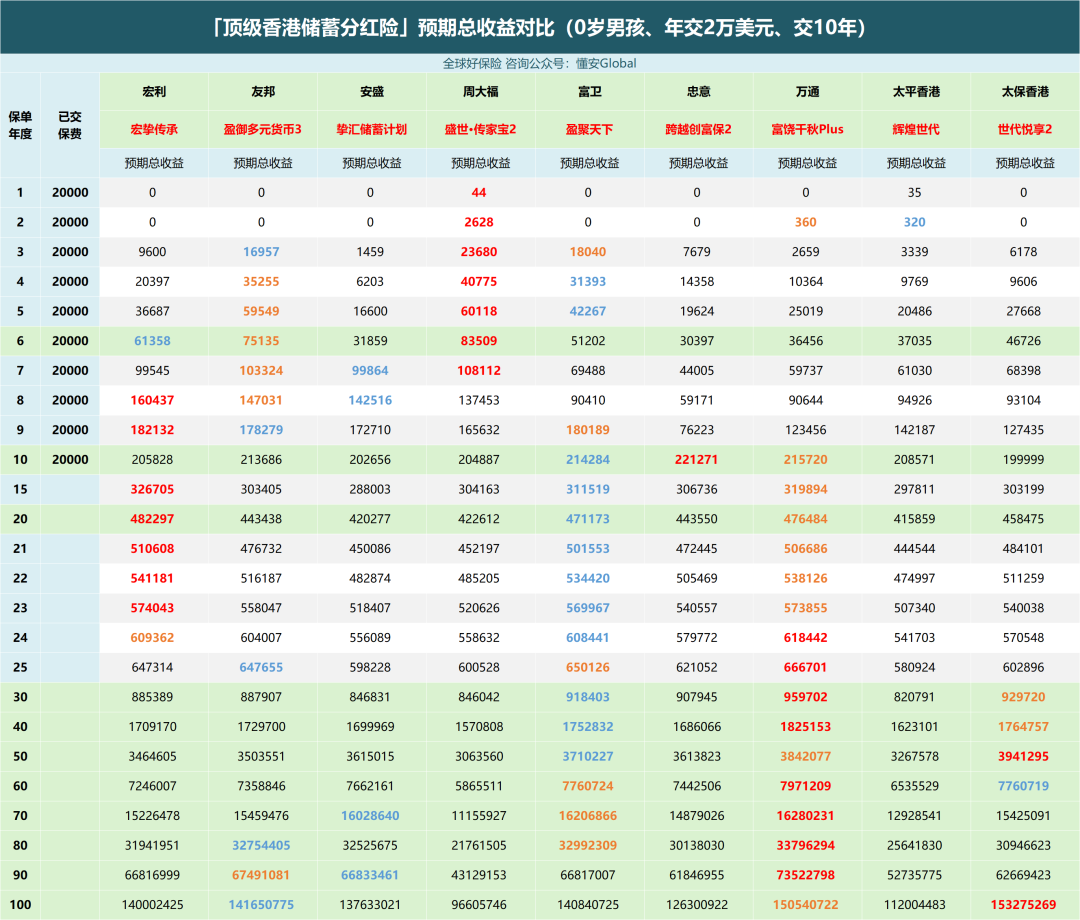This screenshot has height=920, width=1080.
Task: Click the product name 宏挚传承
Action: tap(154, 130)
